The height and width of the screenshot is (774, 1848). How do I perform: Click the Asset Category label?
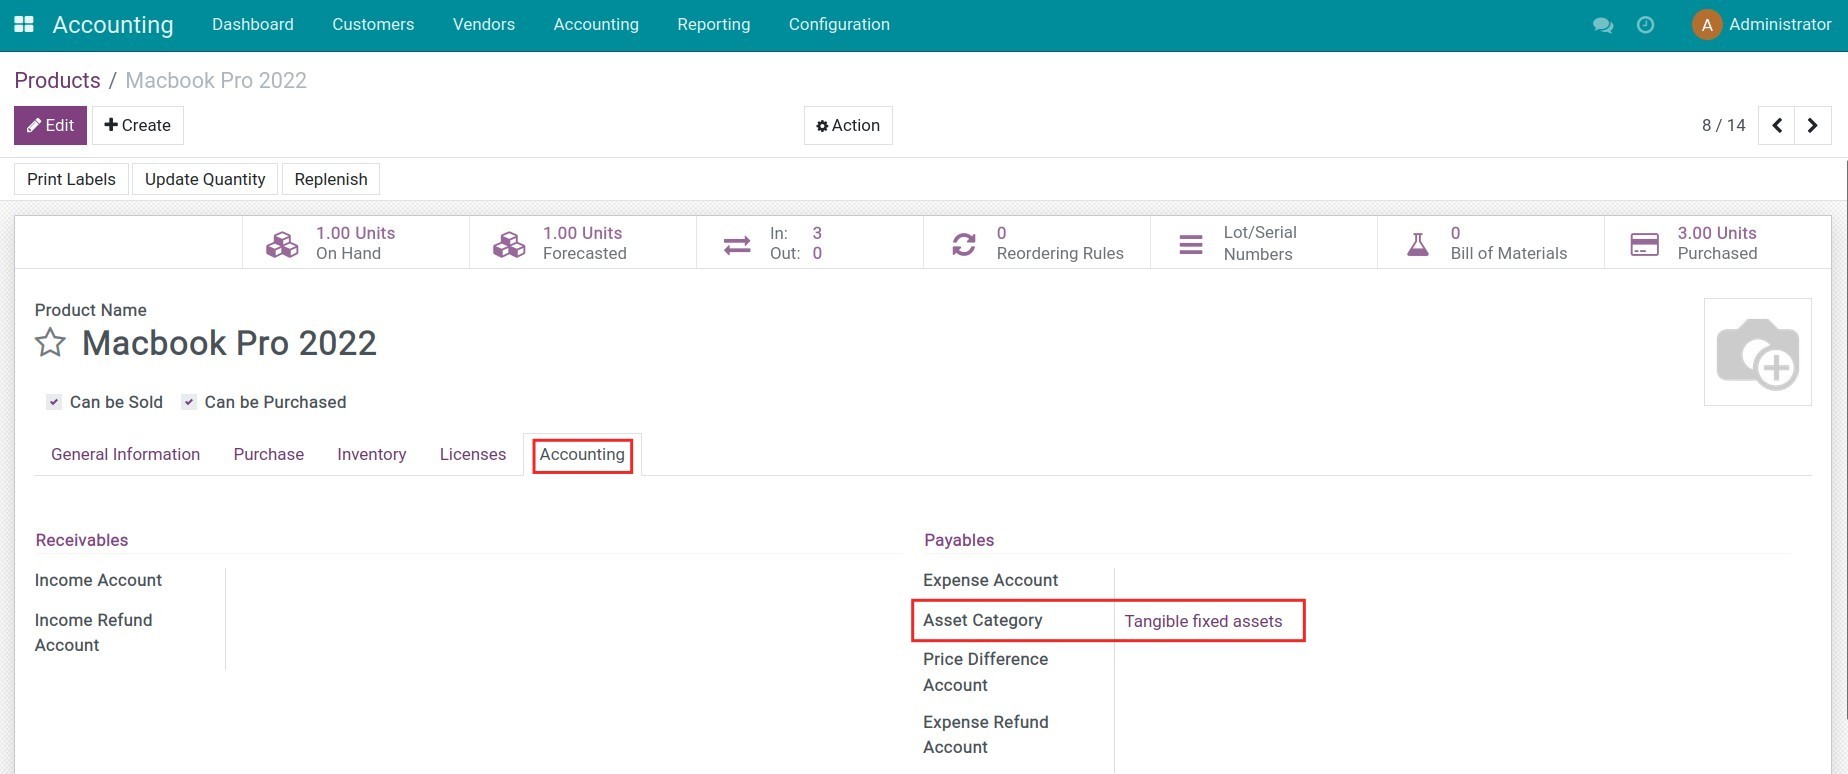coord(982,621)
